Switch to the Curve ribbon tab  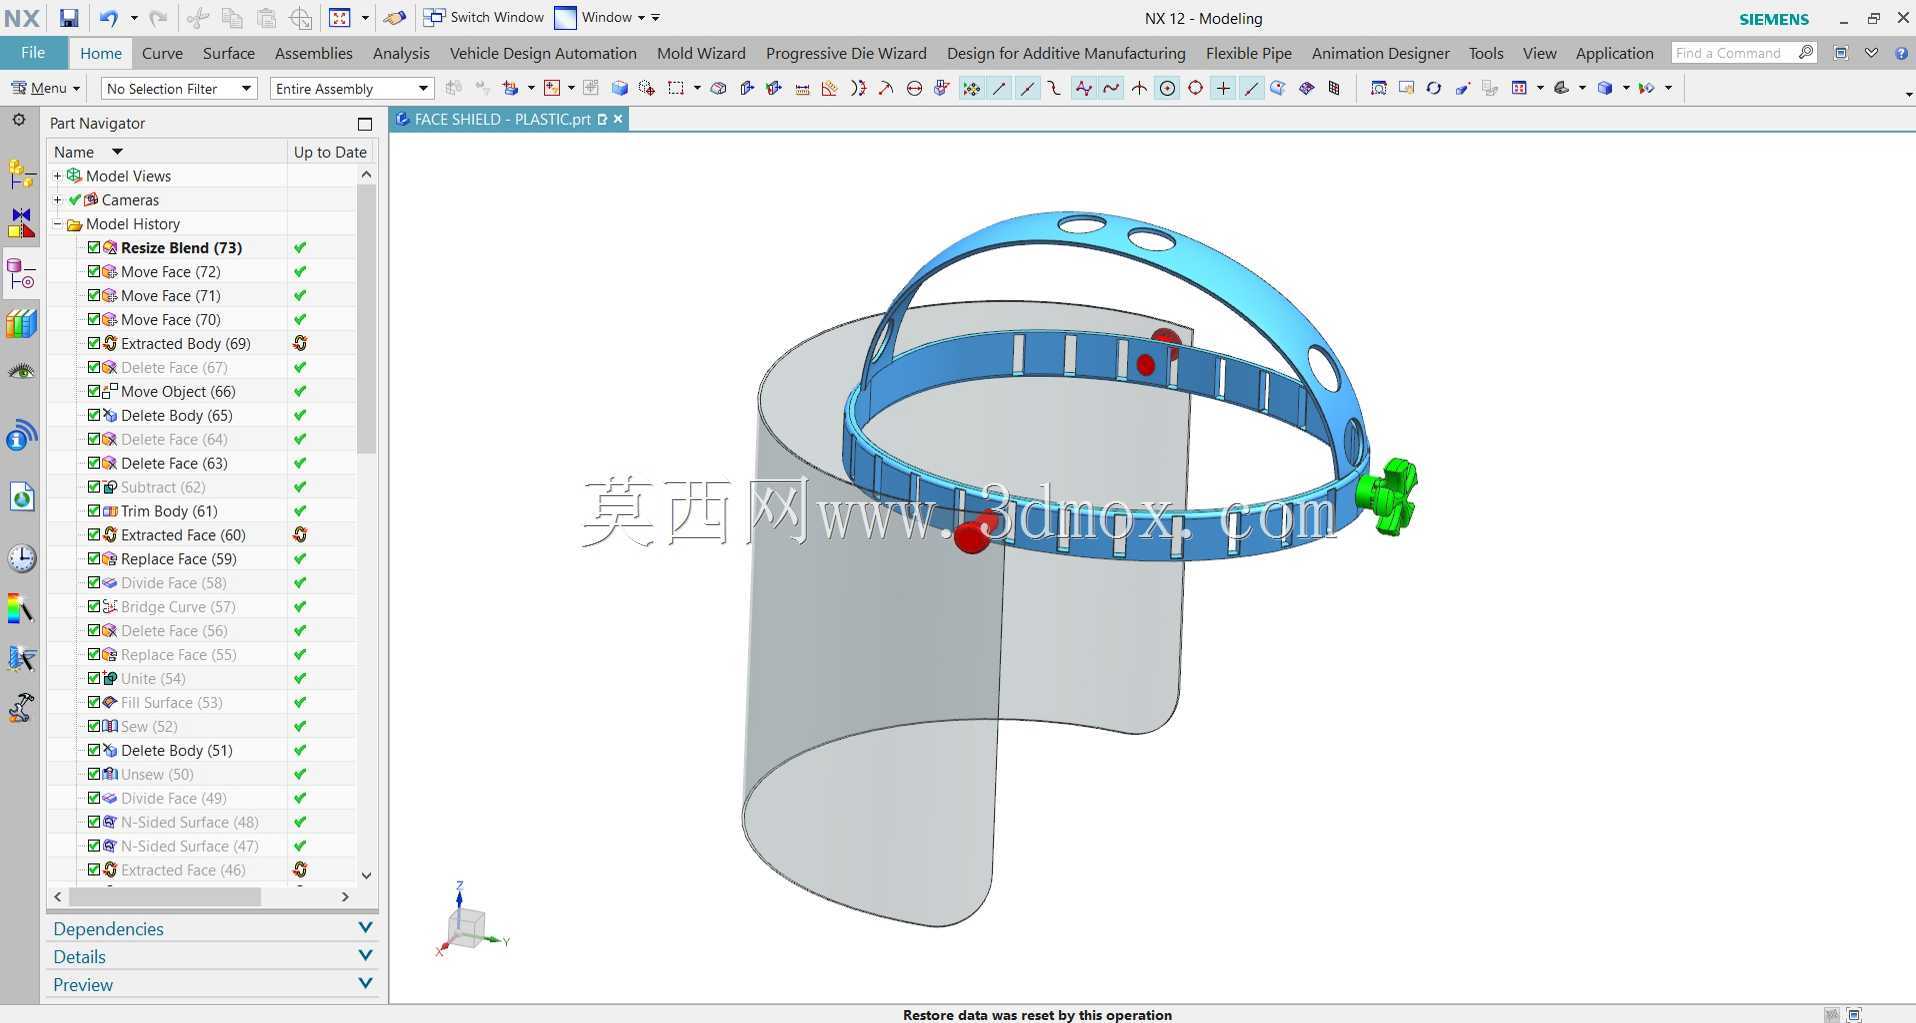point(162,53)
